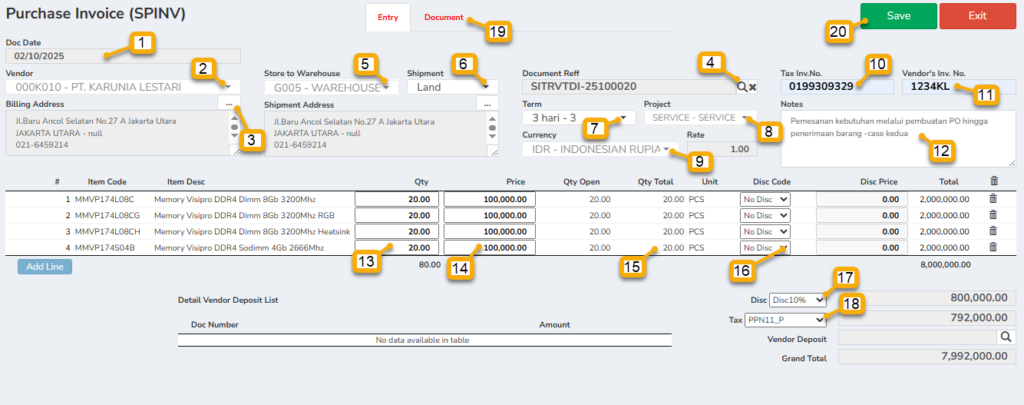The width and height of the screenshot is (1024, 405).
Task: Click the Document Reff search magnifier icon
Action: pos(742,87)
